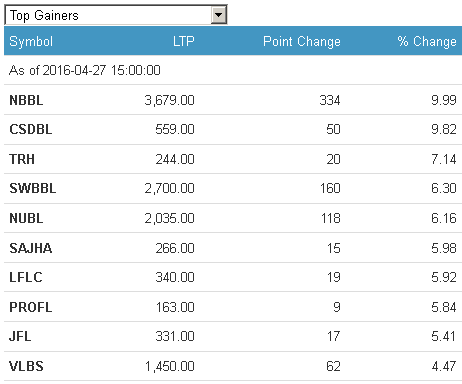Click the Top Gainers combo box field
This screenshot has width=462, height=384.
[x=116, y=15]
